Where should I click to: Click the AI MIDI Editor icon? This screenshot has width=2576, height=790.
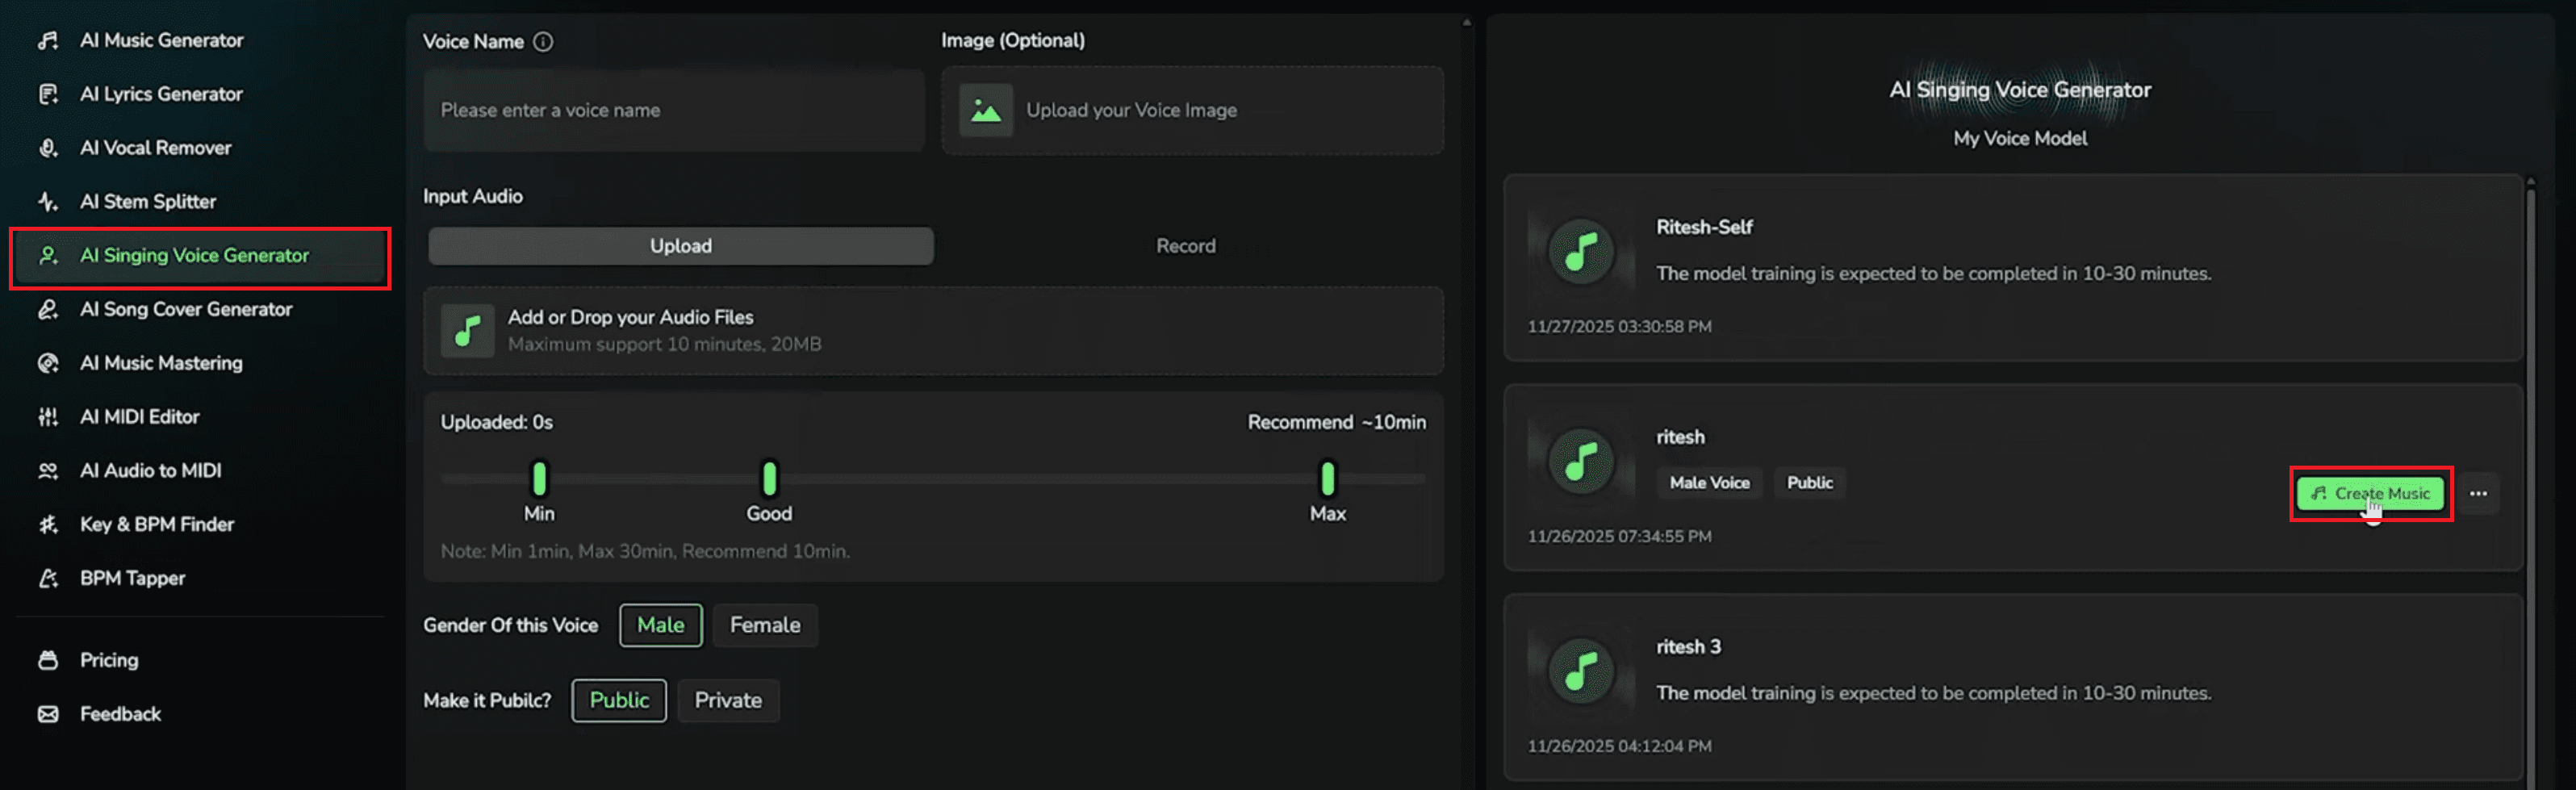click(x=47, y=417)
